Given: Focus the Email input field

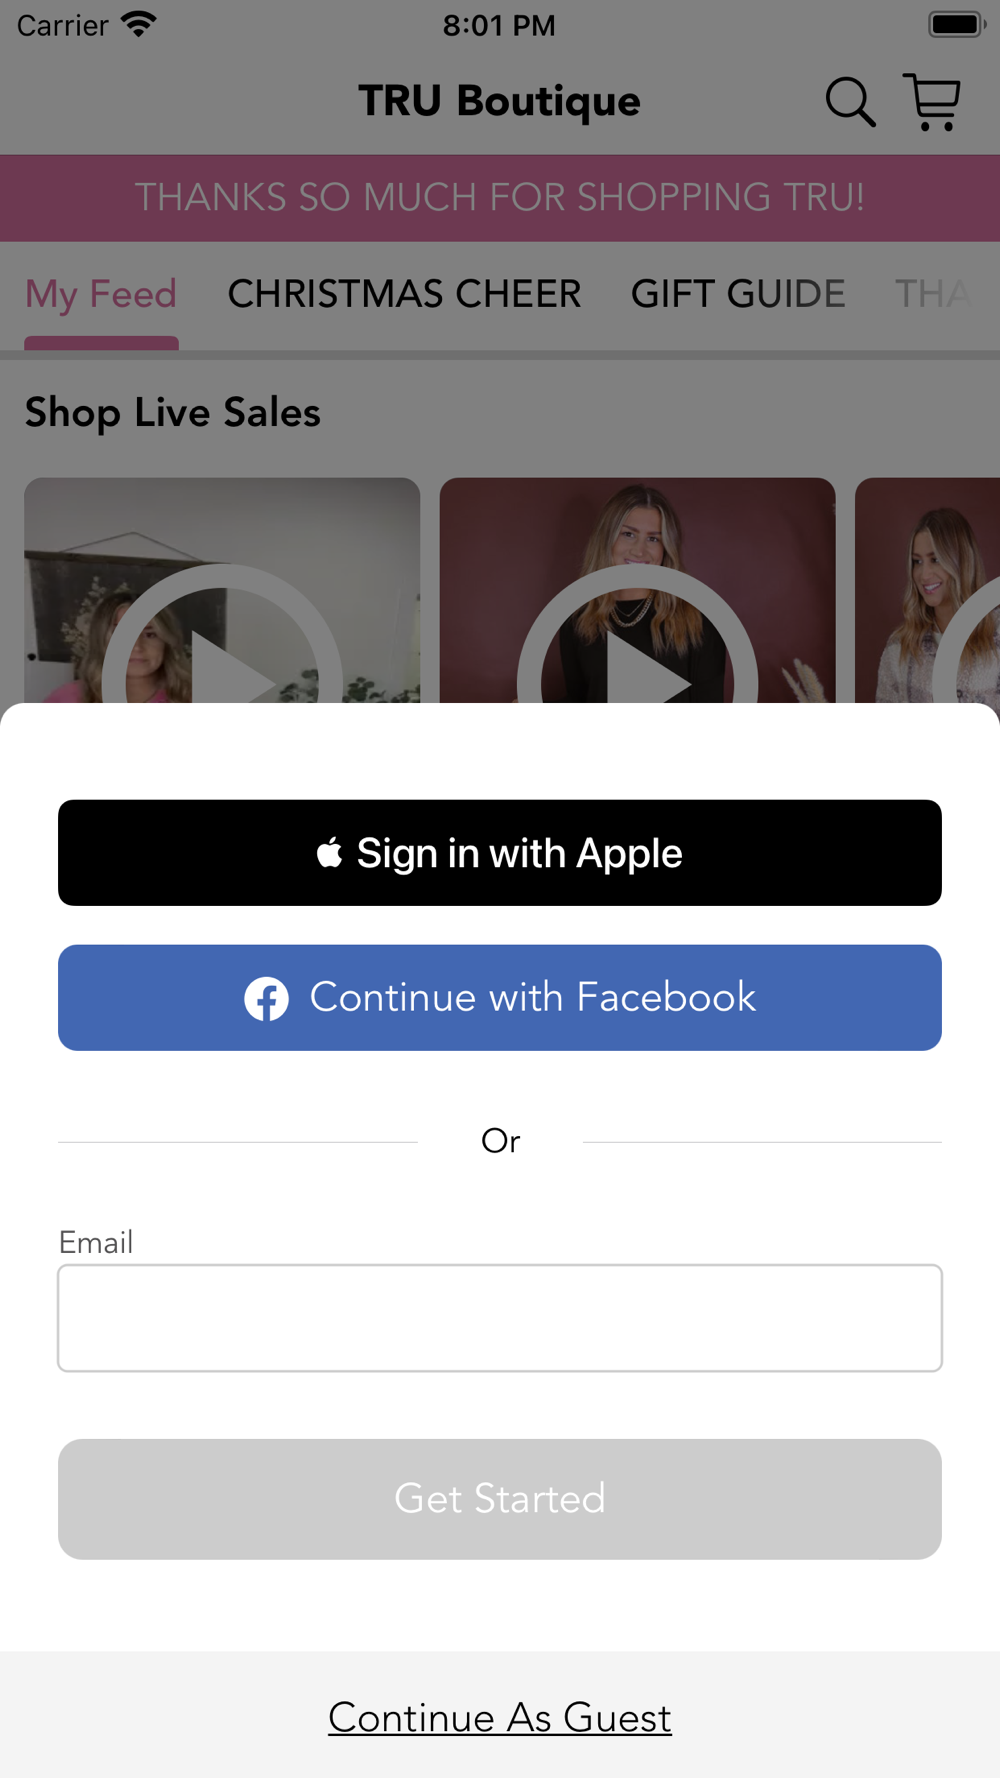Looking at the screenshot, I should coord(500,1318).
